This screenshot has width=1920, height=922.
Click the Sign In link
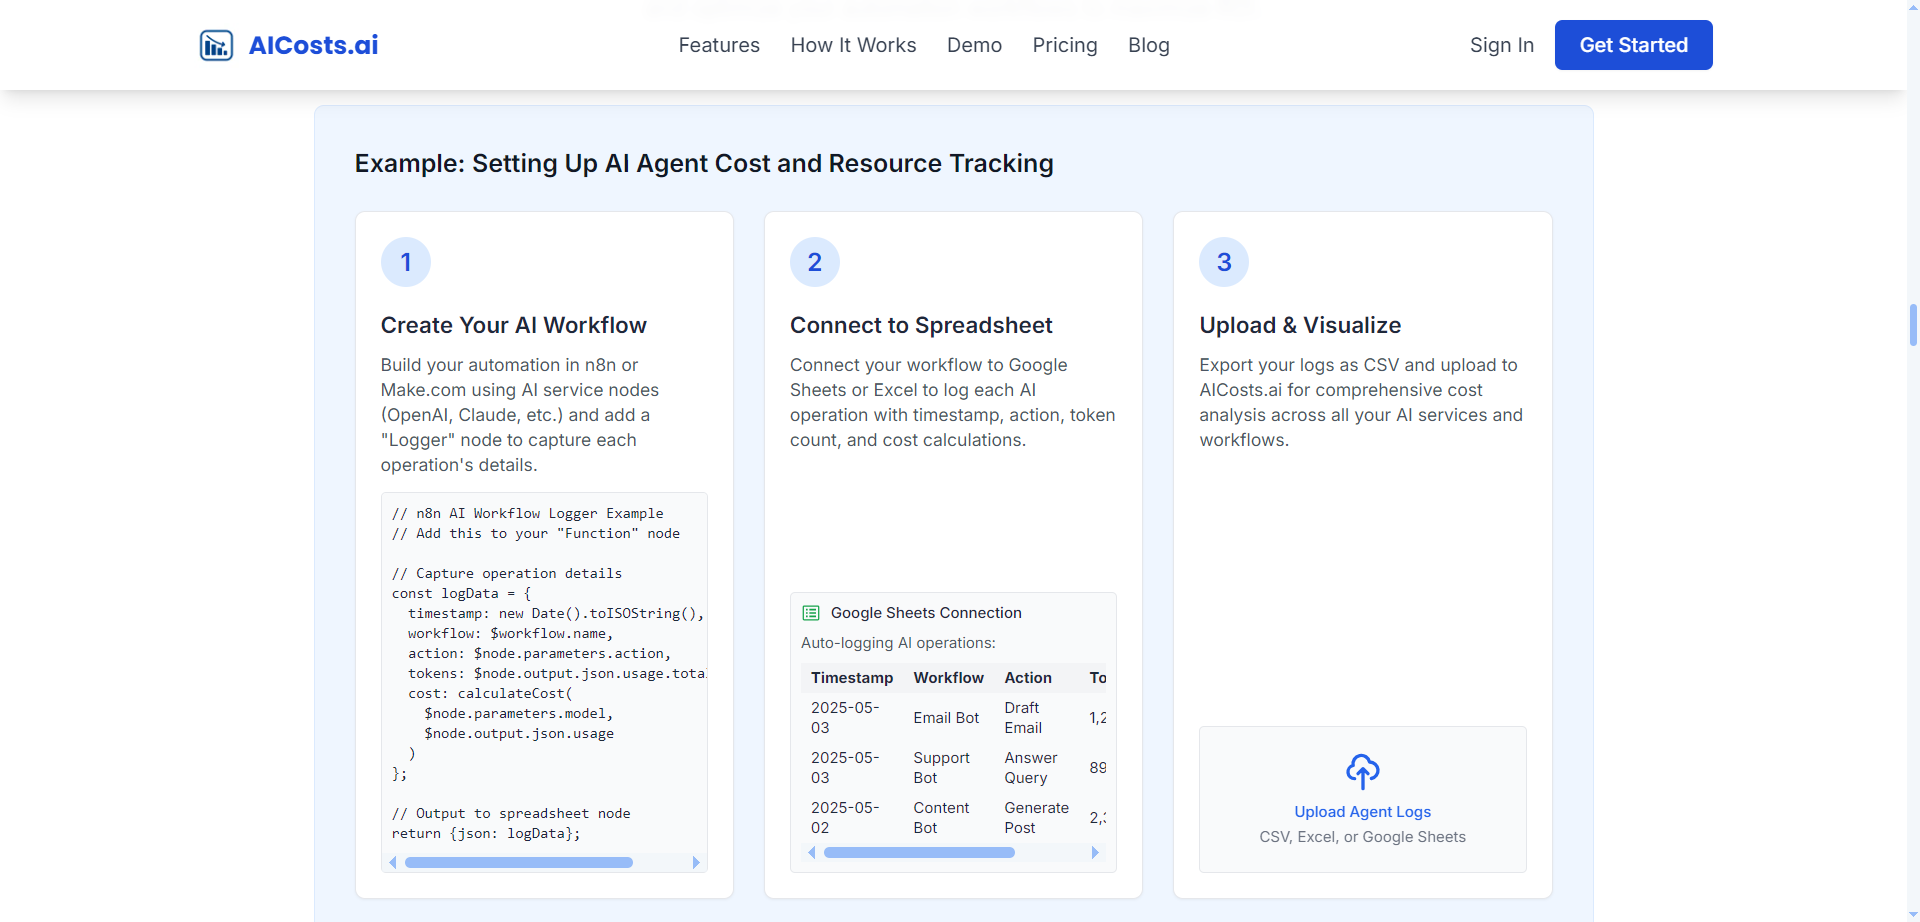pyautogui.click(x=1502, y=45)
